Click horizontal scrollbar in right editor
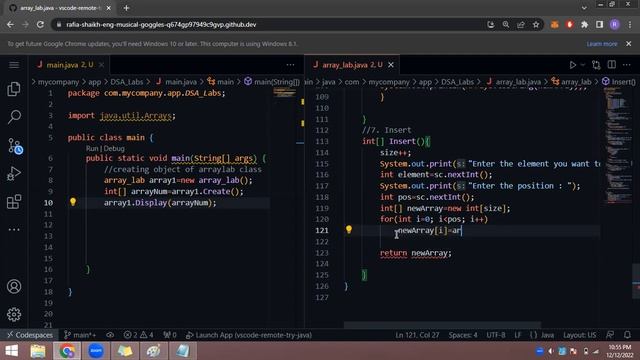 pos(443,325)
